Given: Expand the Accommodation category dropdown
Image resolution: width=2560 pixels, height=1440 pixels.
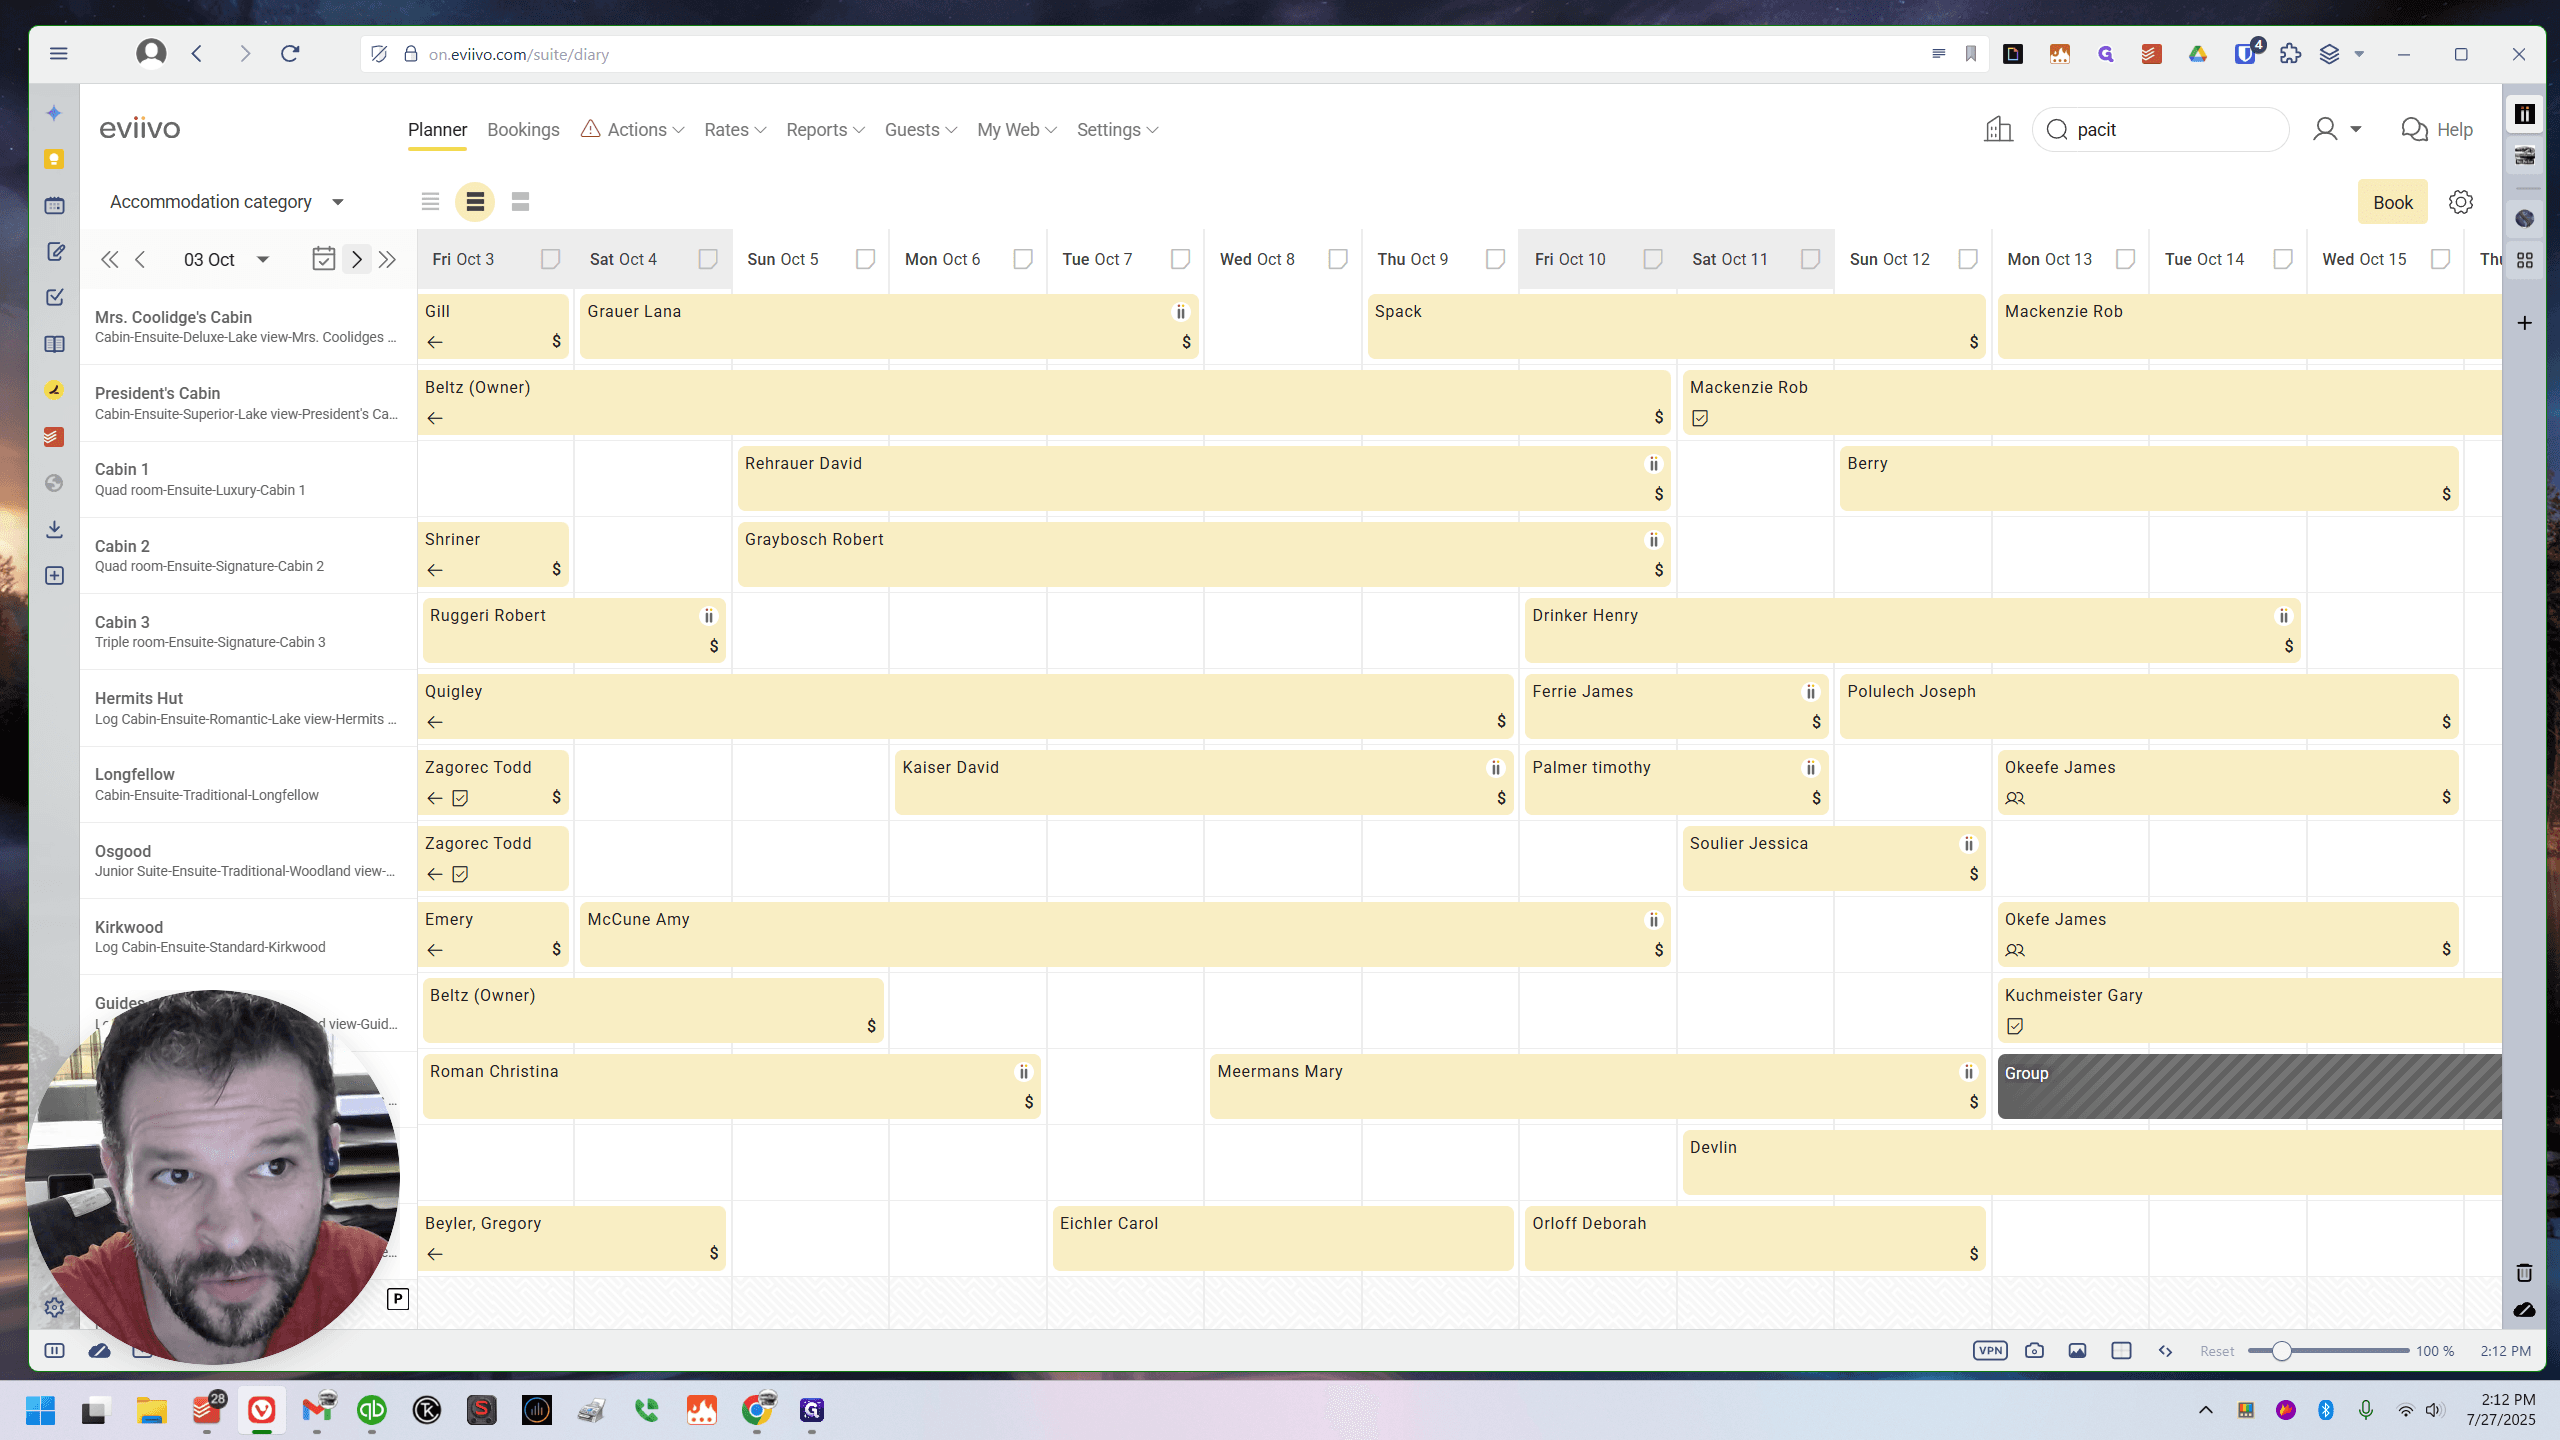Looking at the screenshot, I should click(x=227, y=202).
